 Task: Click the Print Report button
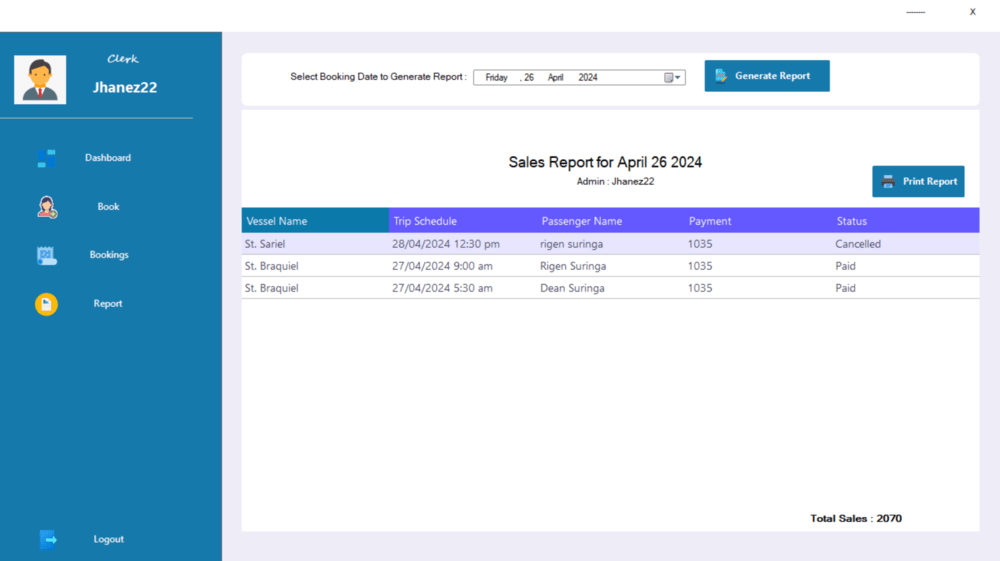coord(918,182)
